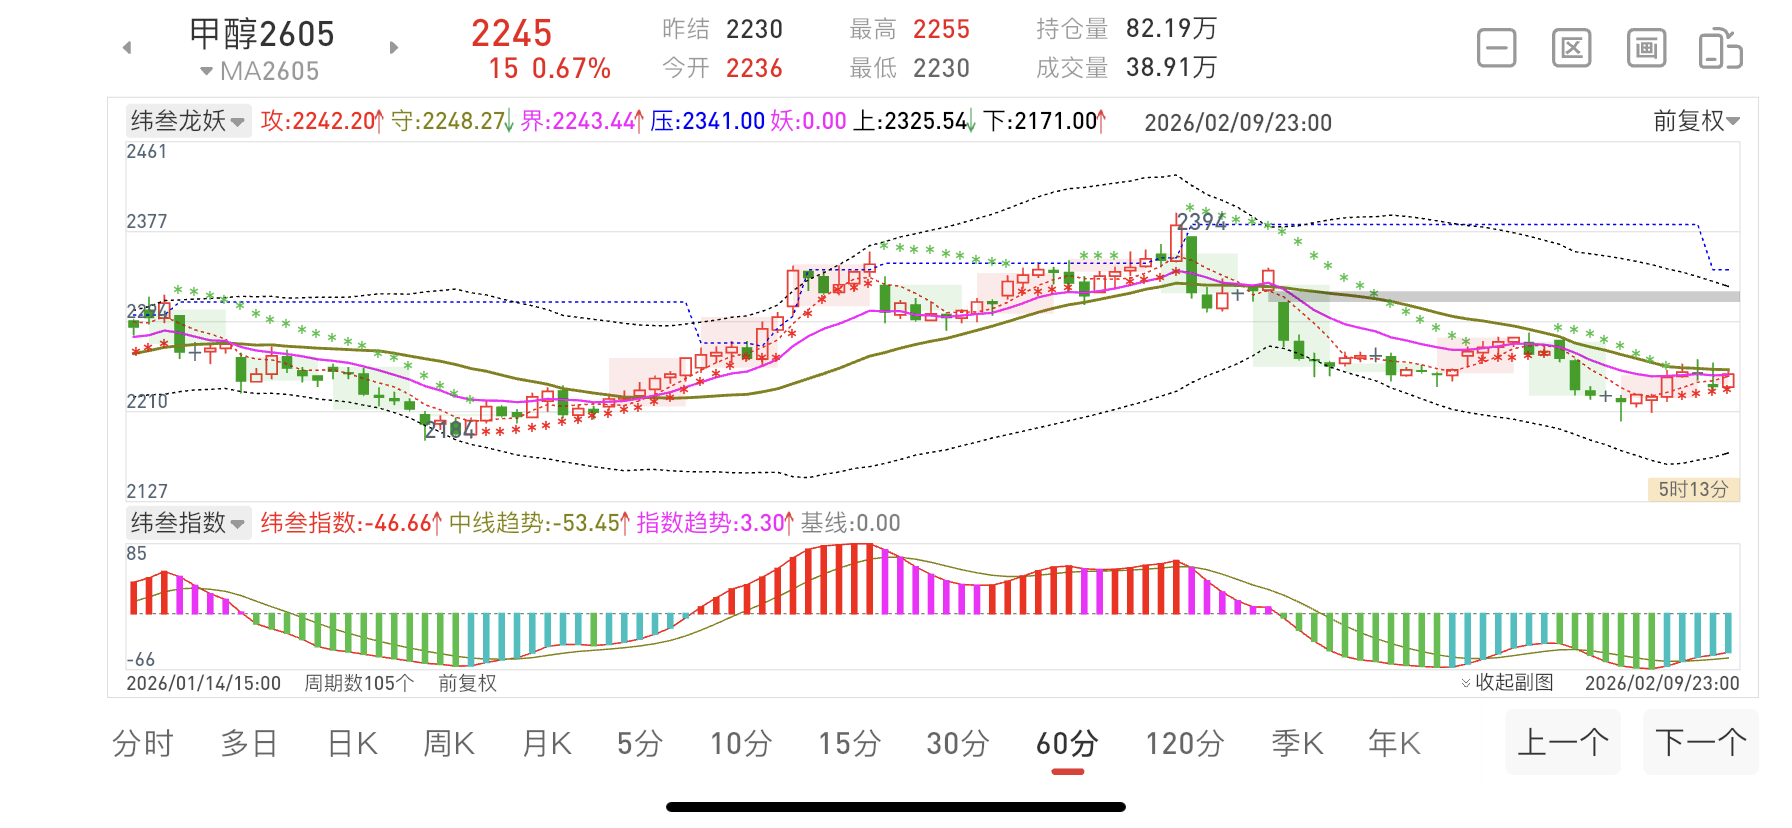Tap the rotate screen icon

coord(1720,49)
